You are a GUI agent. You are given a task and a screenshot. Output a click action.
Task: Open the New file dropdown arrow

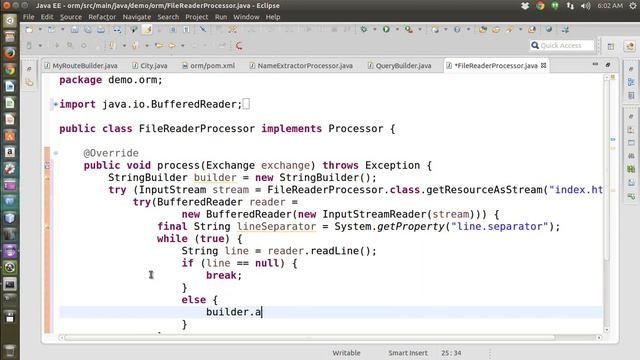(x=40, y=29)
